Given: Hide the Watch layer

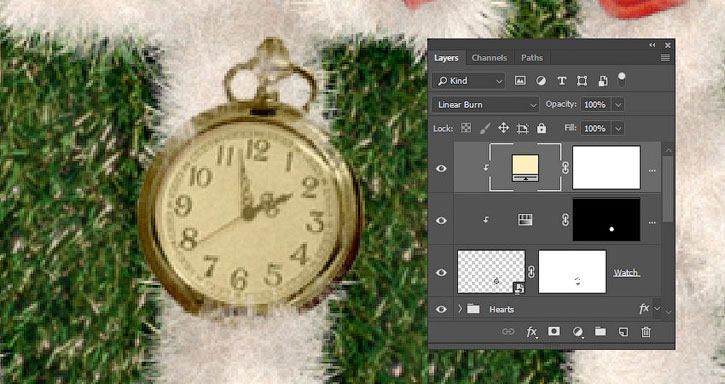Looking at the screenshot, I should click(x=441, y=273).
